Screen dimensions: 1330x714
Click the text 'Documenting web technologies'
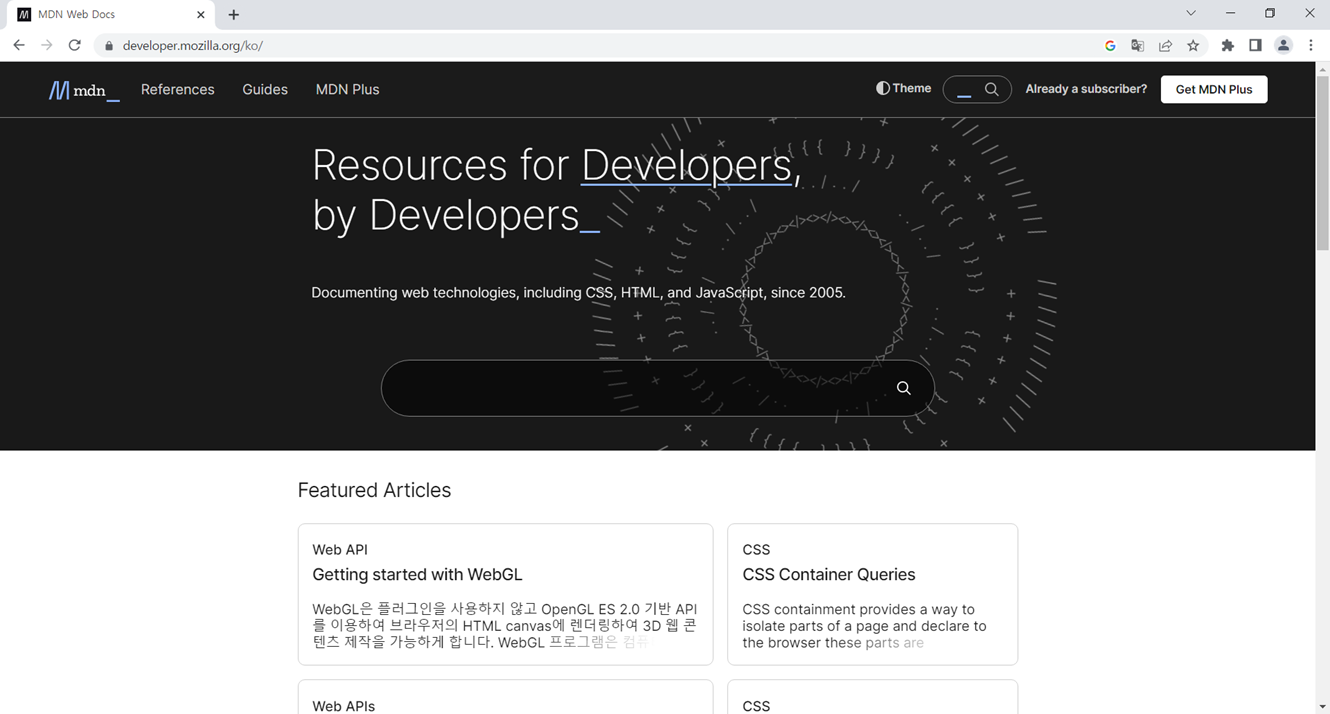pos(414,293)
